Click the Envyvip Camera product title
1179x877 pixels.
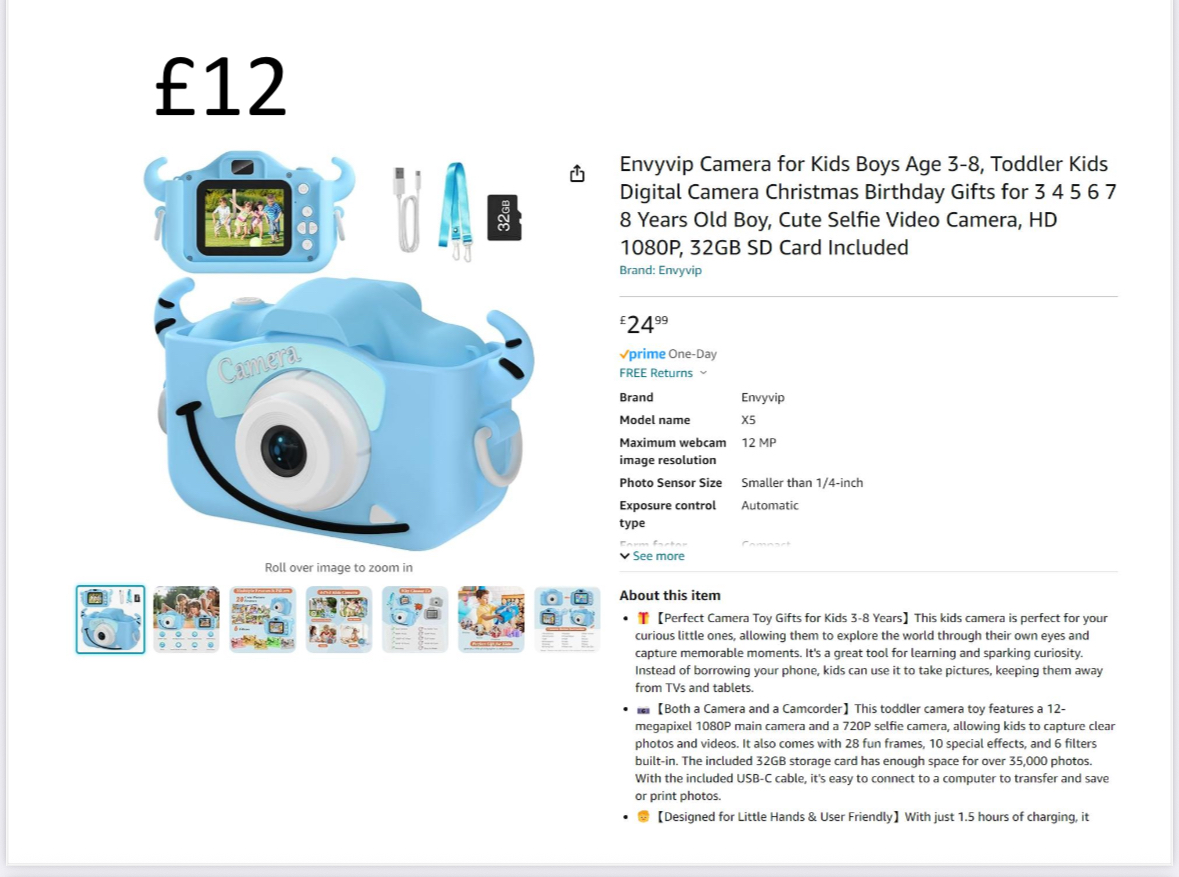pyautogui.click(x=868, y=205)
